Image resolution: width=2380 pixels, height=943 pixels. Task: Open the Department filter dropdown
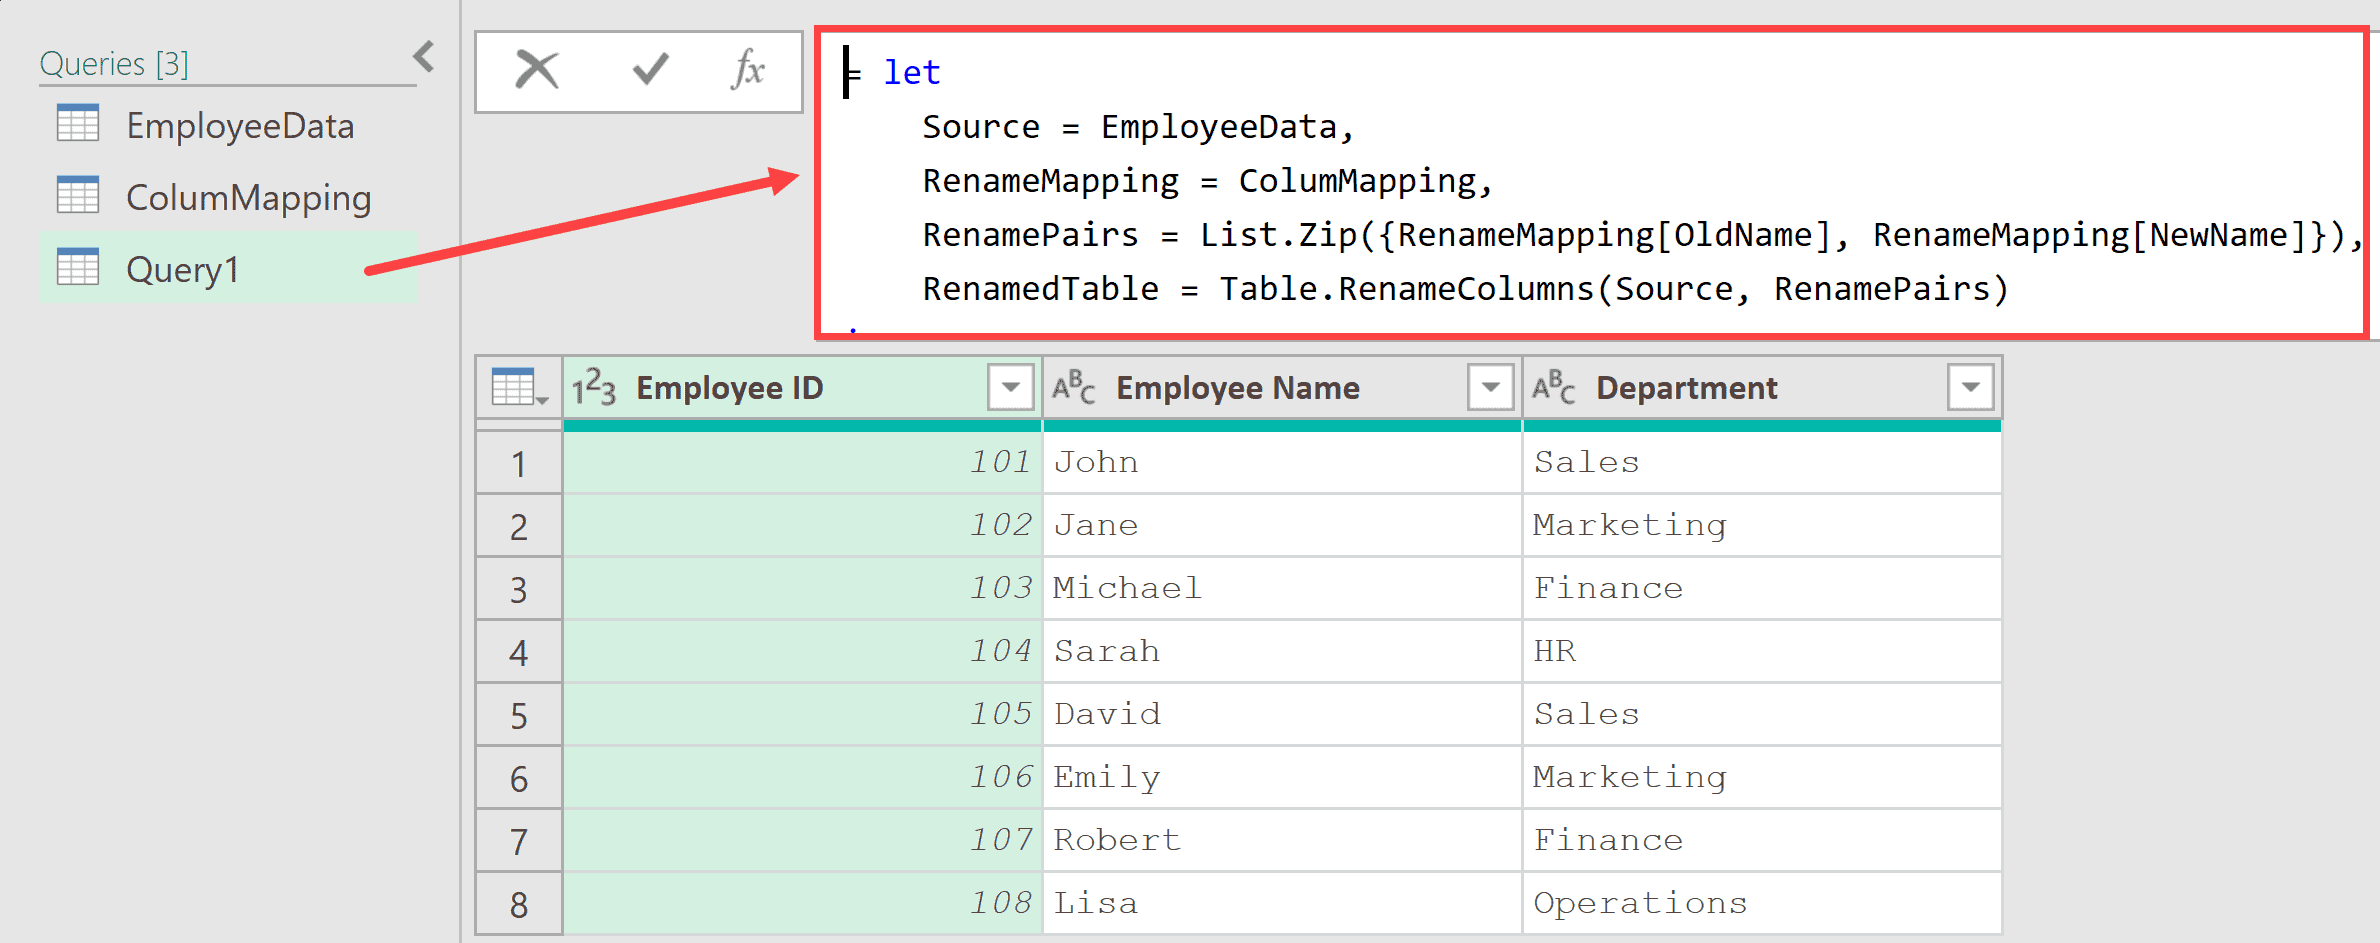[1969, 387]
